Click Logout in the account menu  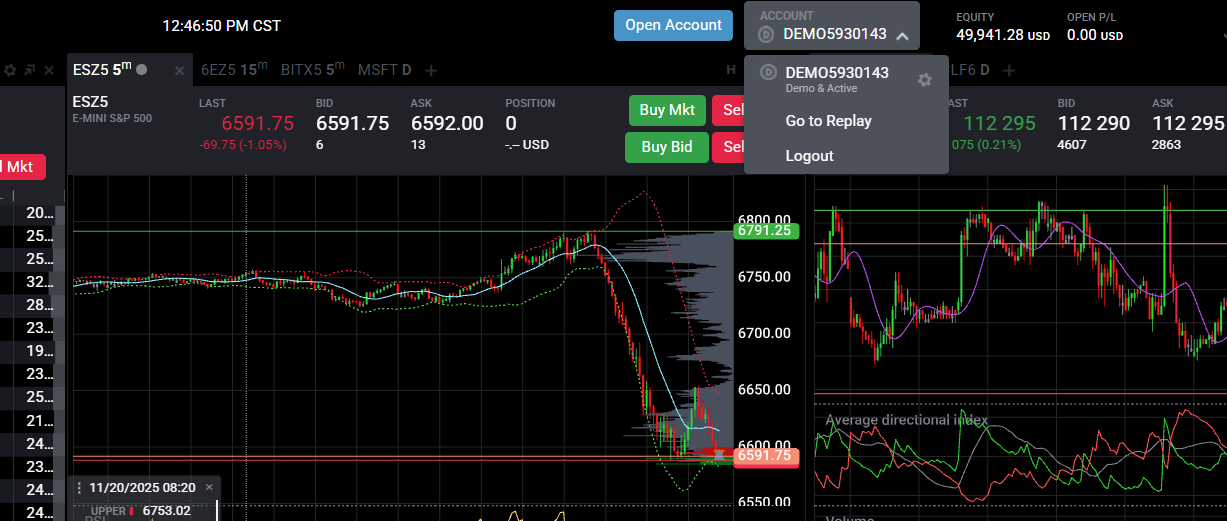(x=809, y=156)
